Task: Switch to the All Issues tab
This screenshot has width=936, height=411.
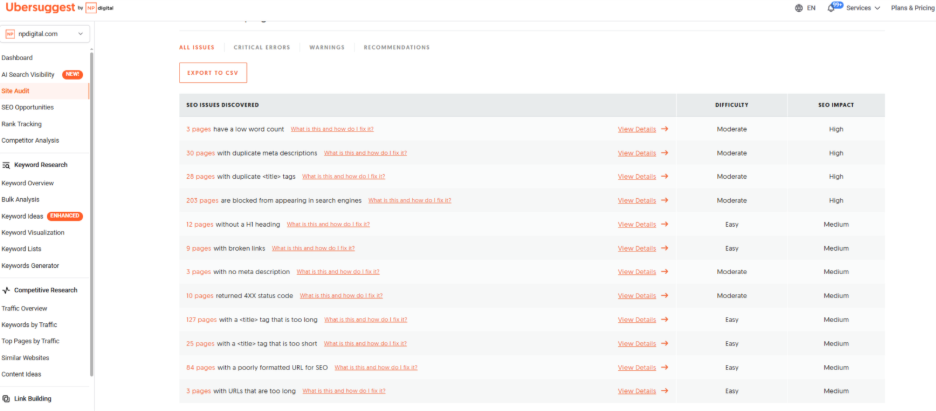Action: coord(197,47)
